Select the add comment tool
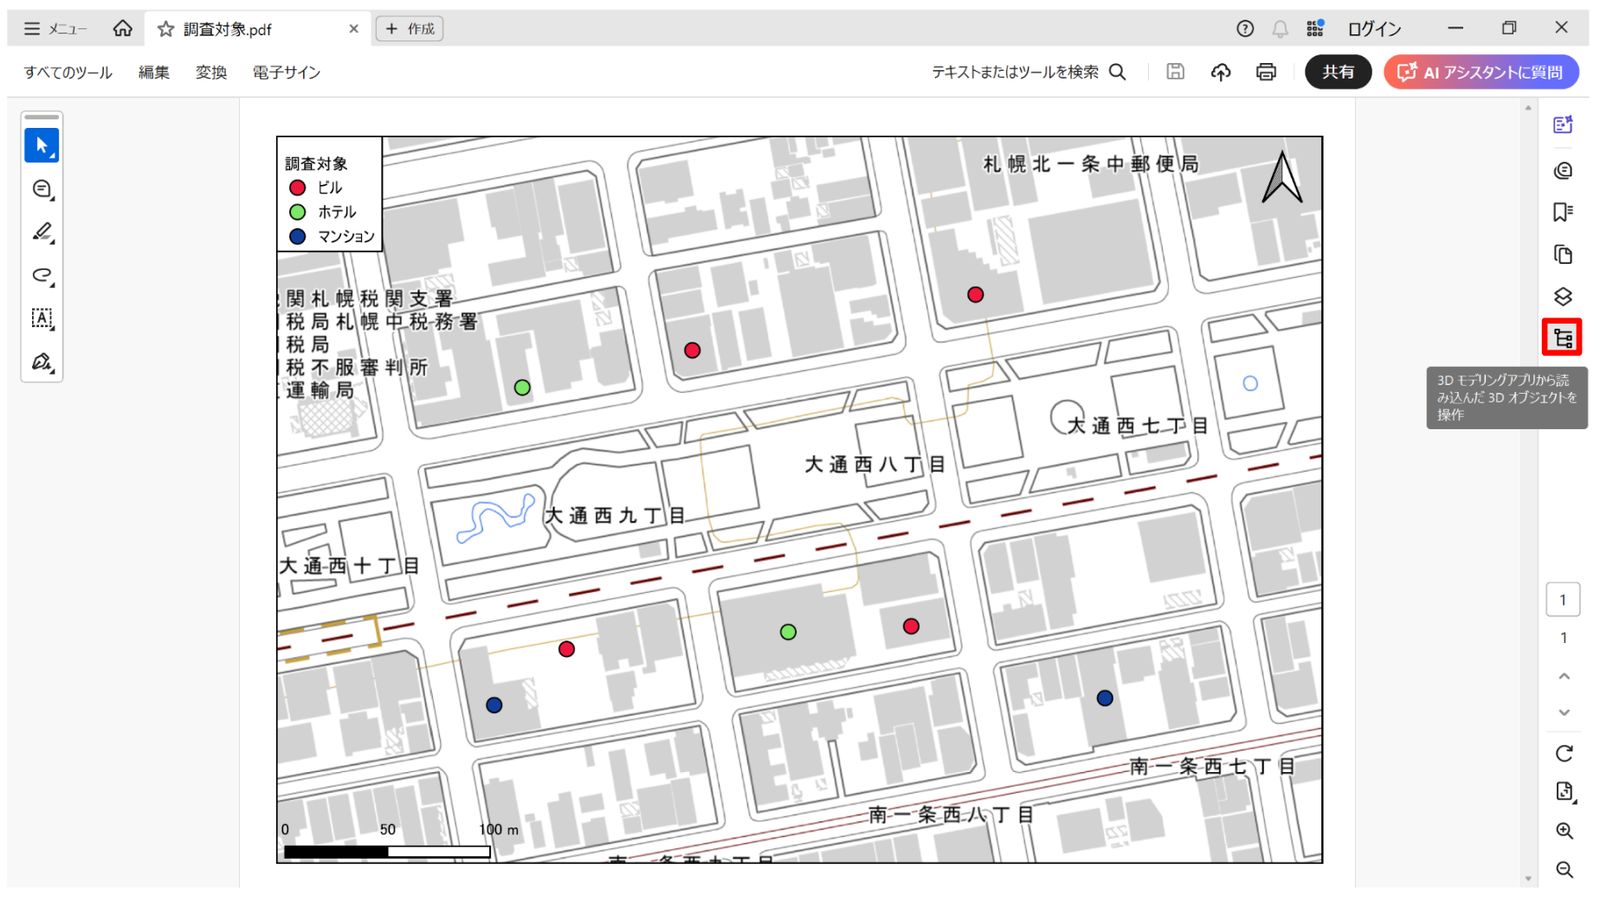This screenshot has width=1600, height=900. pyautogui.click(x=42, y=189)
